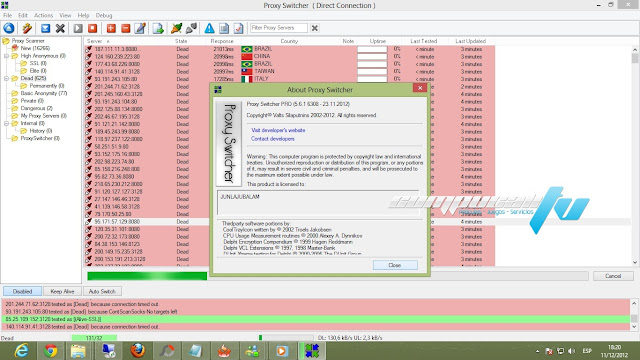Click the Cancel button beside progress bar
Screen dimensions: 640x360
tap(613, 276)
